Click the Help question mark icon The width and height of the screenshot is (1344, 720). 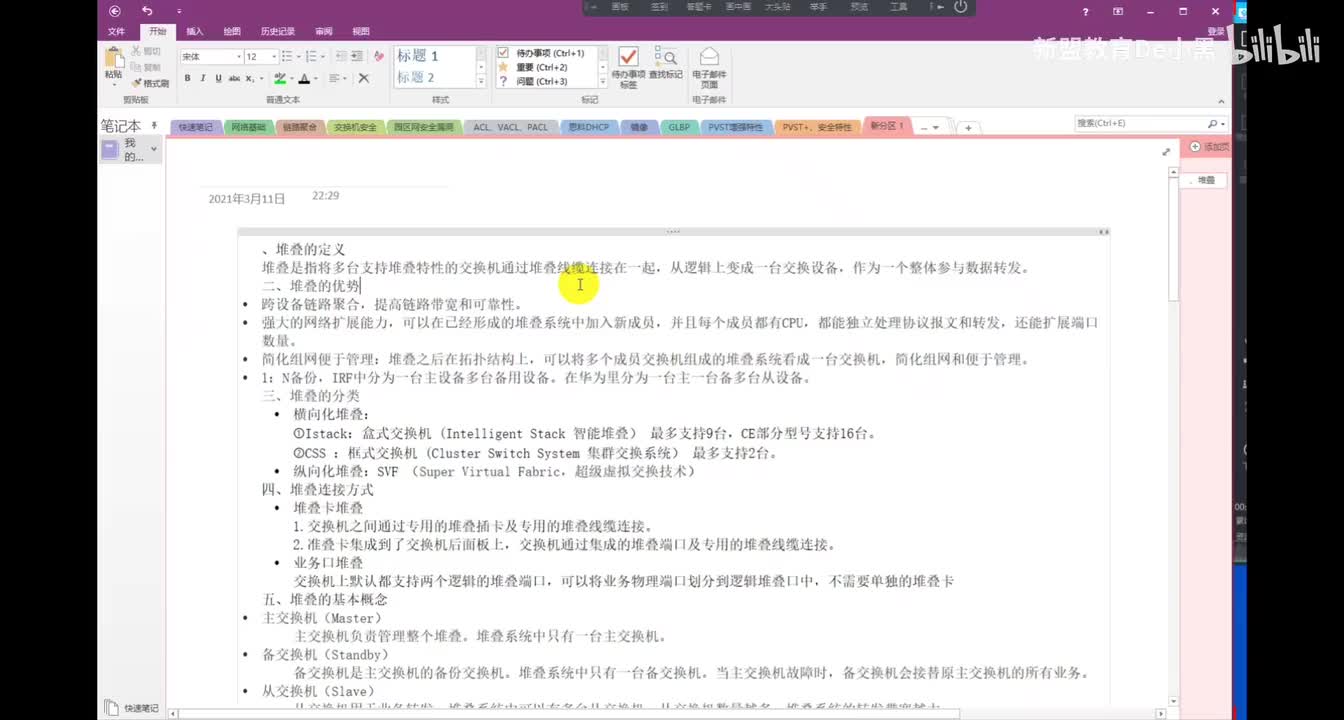click(x=1086, y=12)
